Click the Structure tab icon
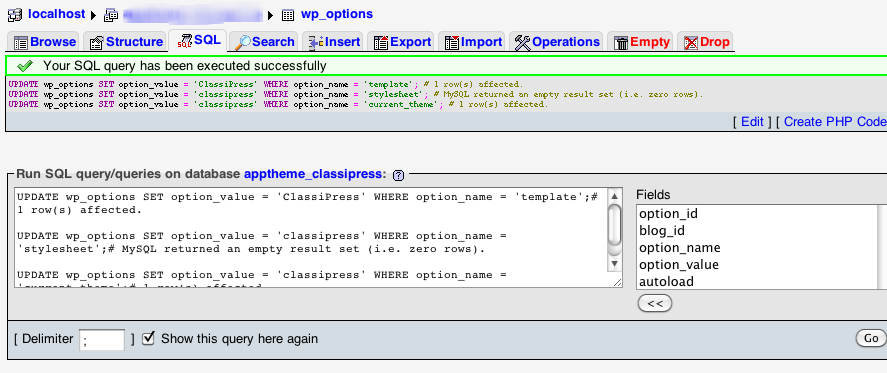This screenshot has width=887, height=373. click(97, 42)
